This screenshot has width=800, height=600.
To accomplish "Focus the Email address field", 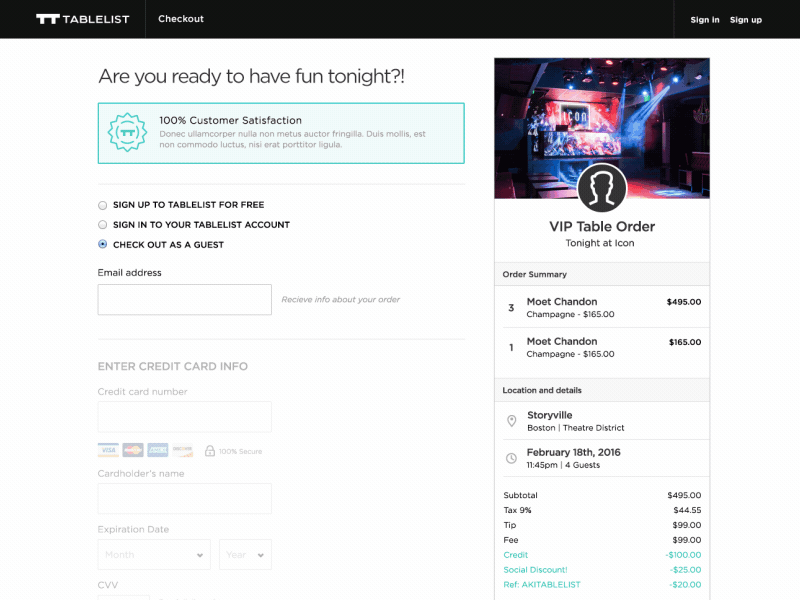I will pyautogui.click(x=185, y=300).
